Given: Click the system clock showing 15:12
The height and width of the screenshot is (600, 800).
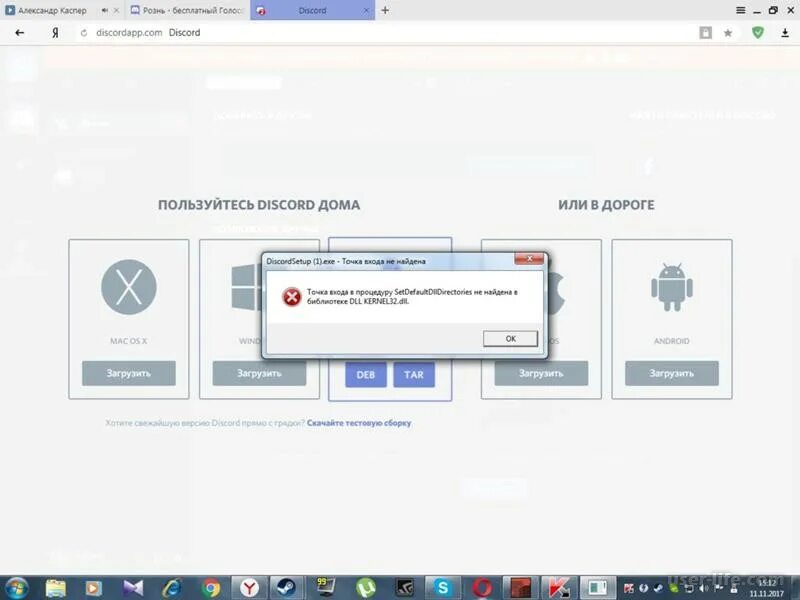Looking at the screenshot, I should 766,588.
